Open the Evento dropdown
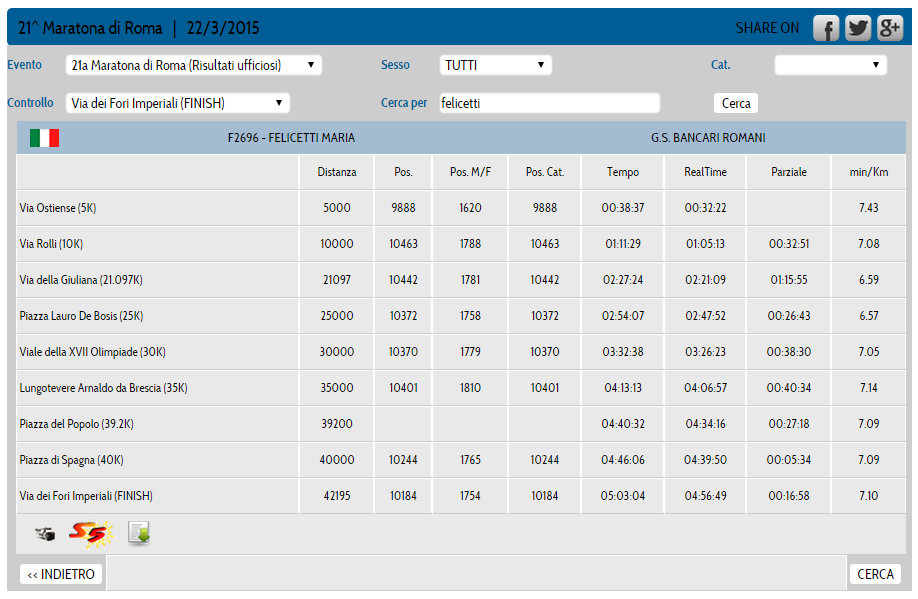This screenshot has height=599, width=918. [194, 65]
